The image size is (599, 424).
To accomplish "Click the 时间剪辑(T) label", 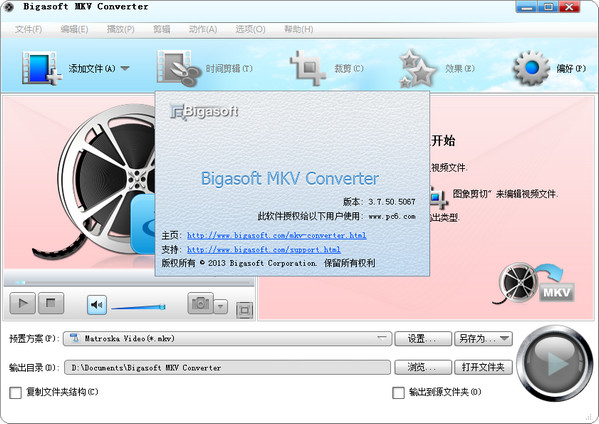I will 229,69.
